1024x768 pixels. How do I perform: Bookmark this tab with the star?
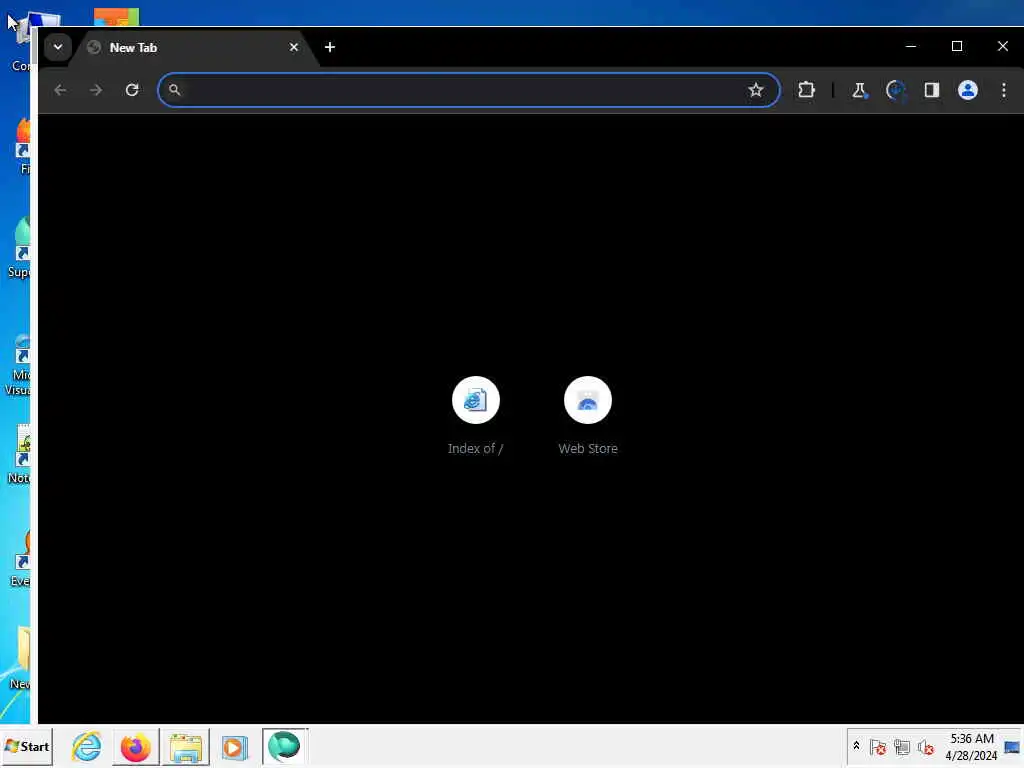(756, 90)
